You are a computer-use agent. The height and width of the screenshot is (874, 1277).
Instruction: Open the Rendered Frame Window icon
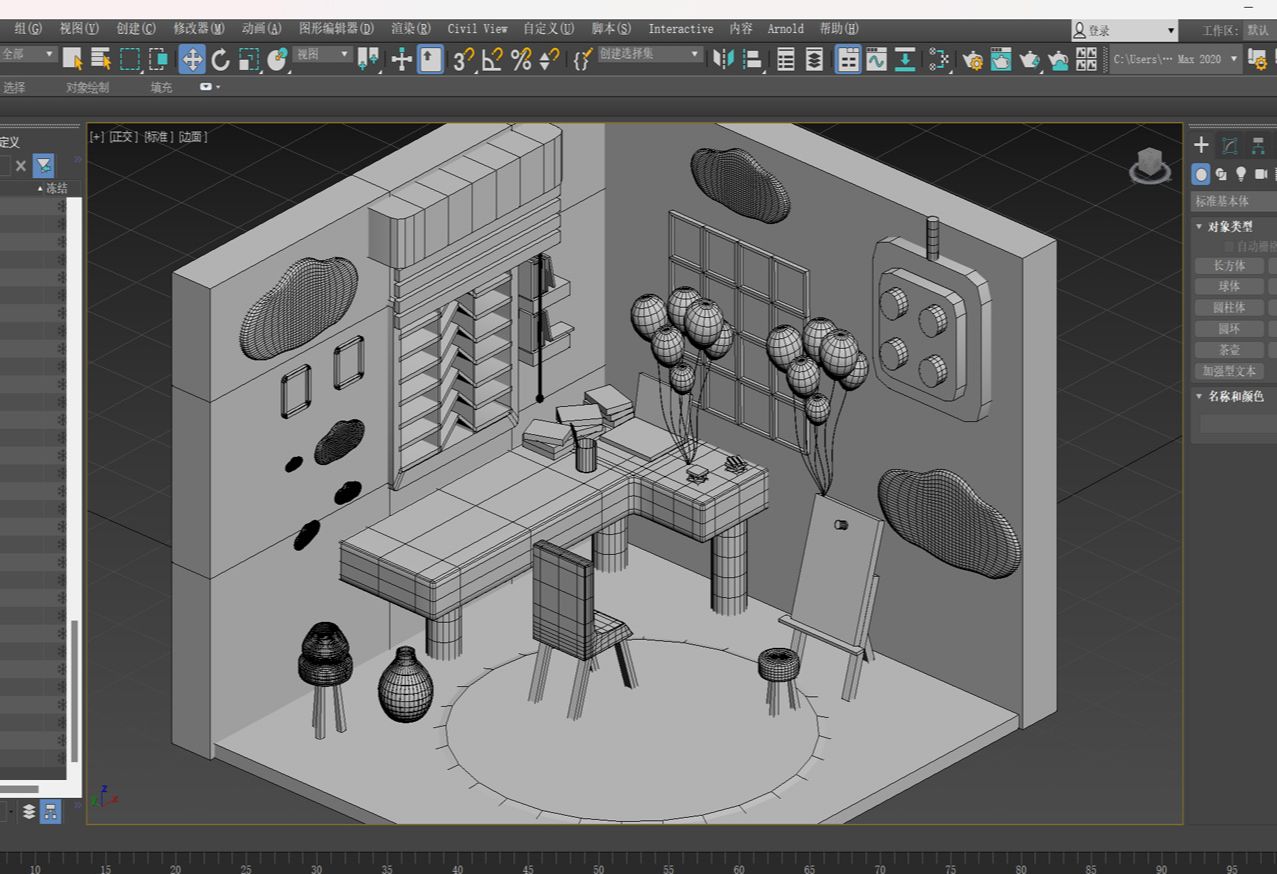click(1001, 59)
